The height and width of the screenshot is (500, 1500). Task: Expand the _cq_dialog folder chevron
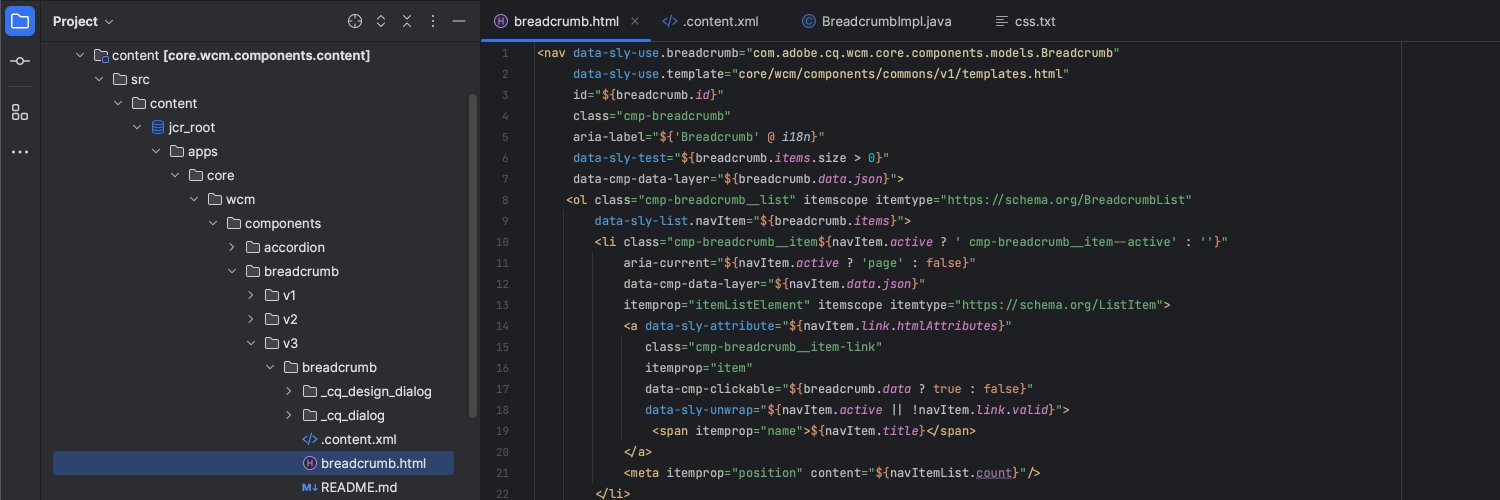289,415
